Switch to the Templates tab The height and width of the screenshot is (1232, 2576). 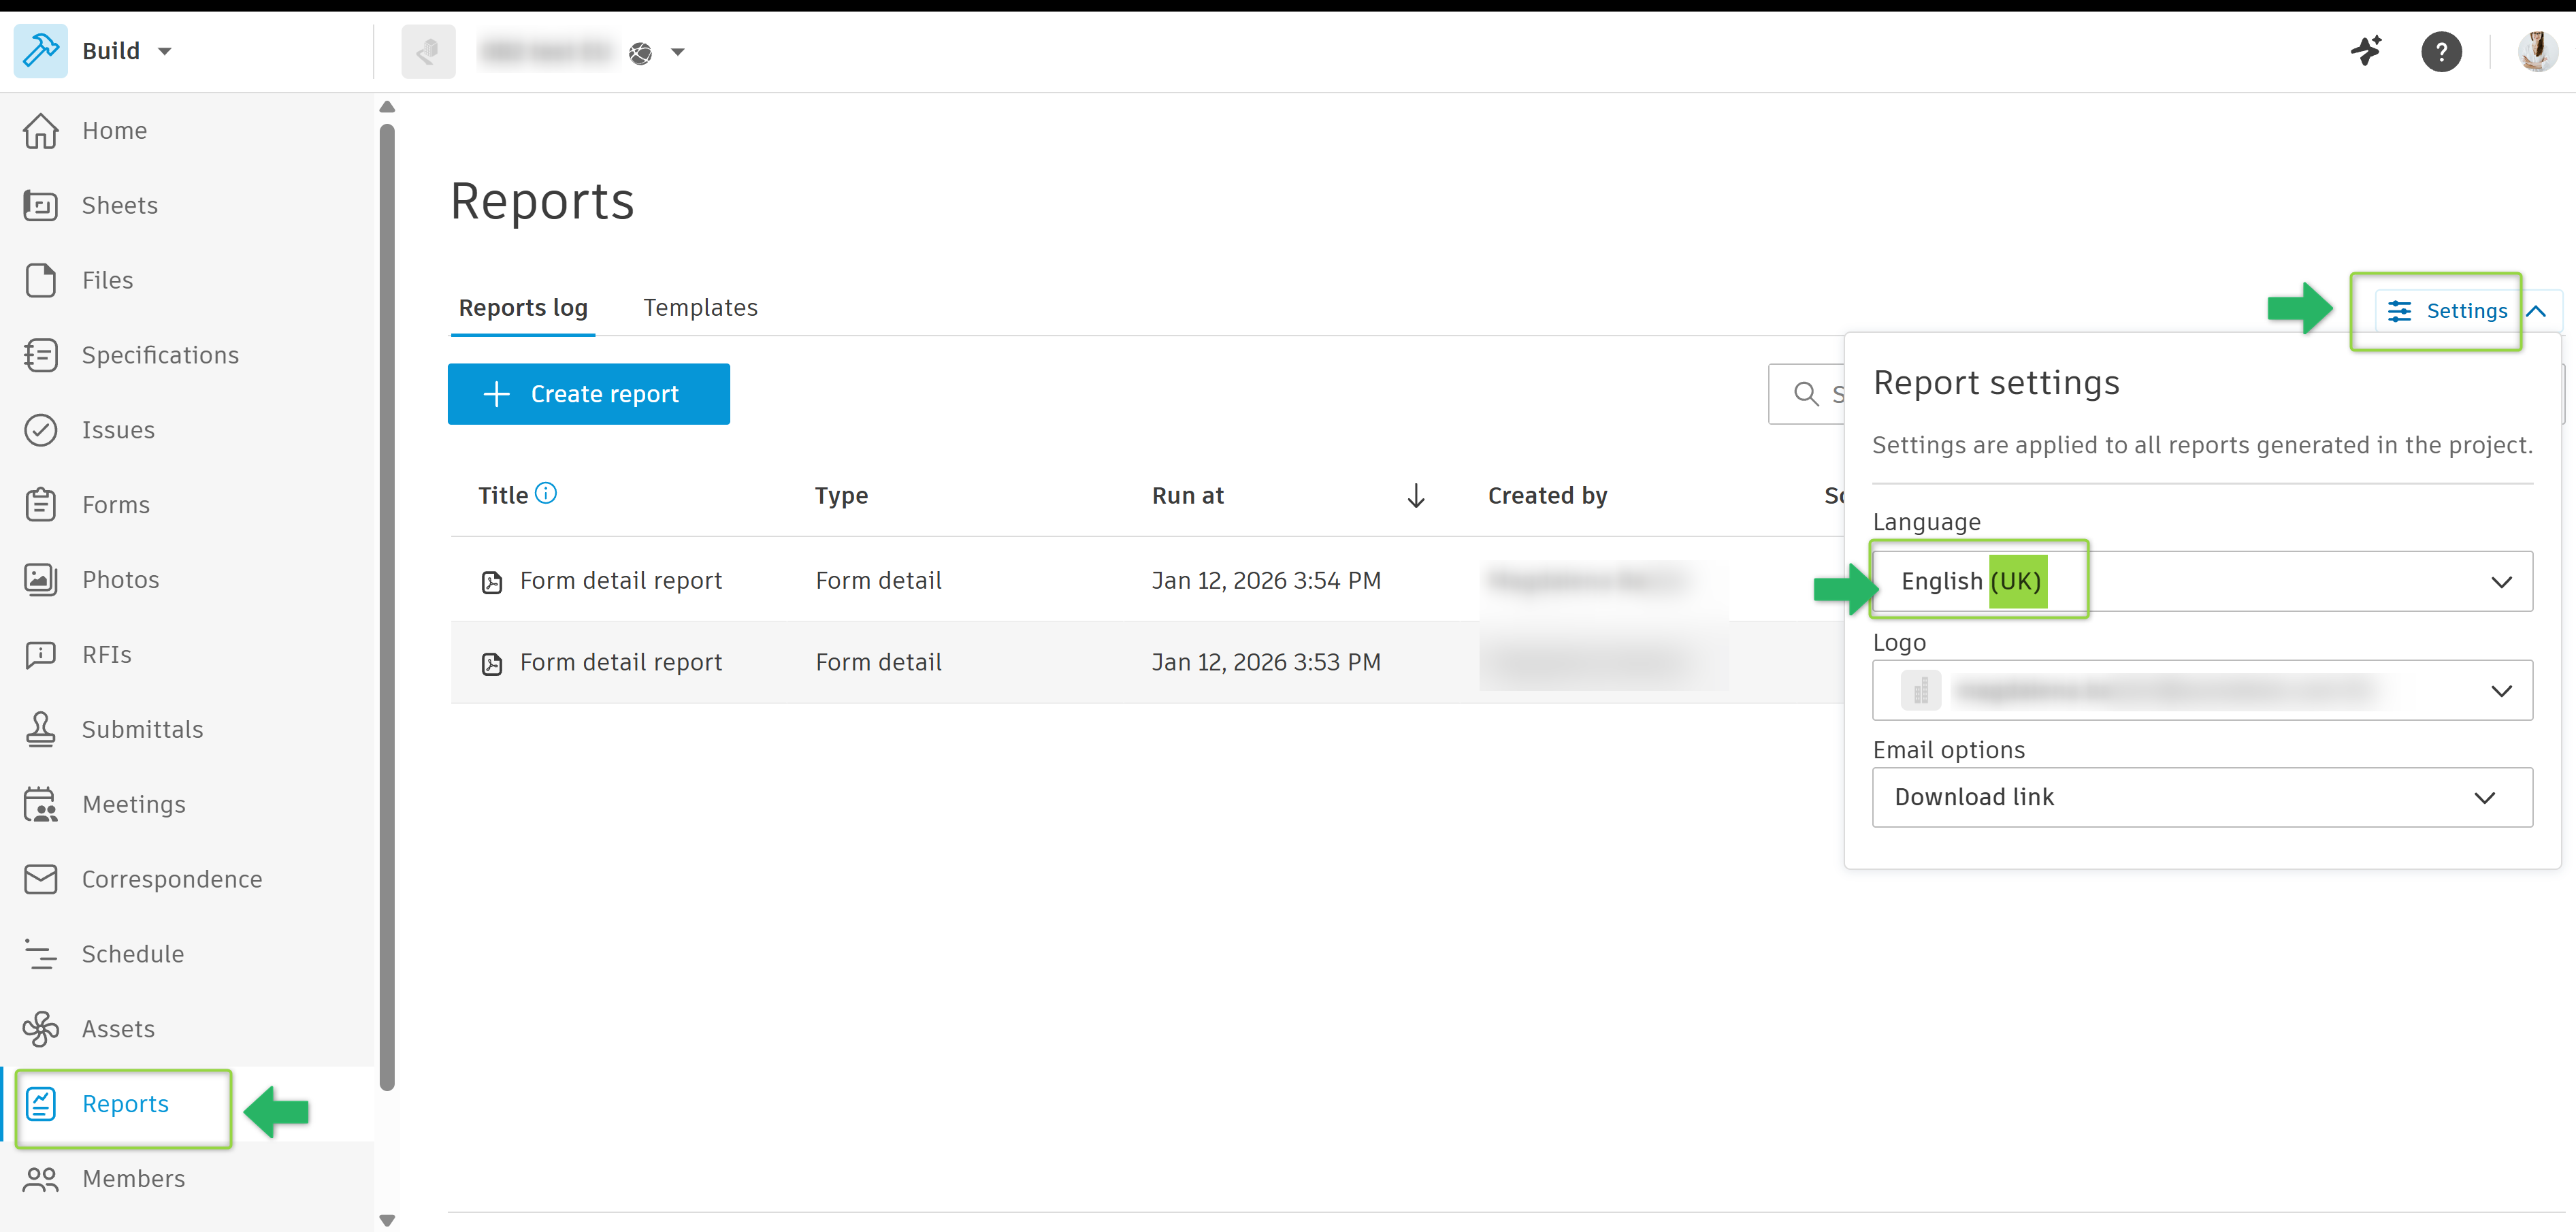[700, 308]
